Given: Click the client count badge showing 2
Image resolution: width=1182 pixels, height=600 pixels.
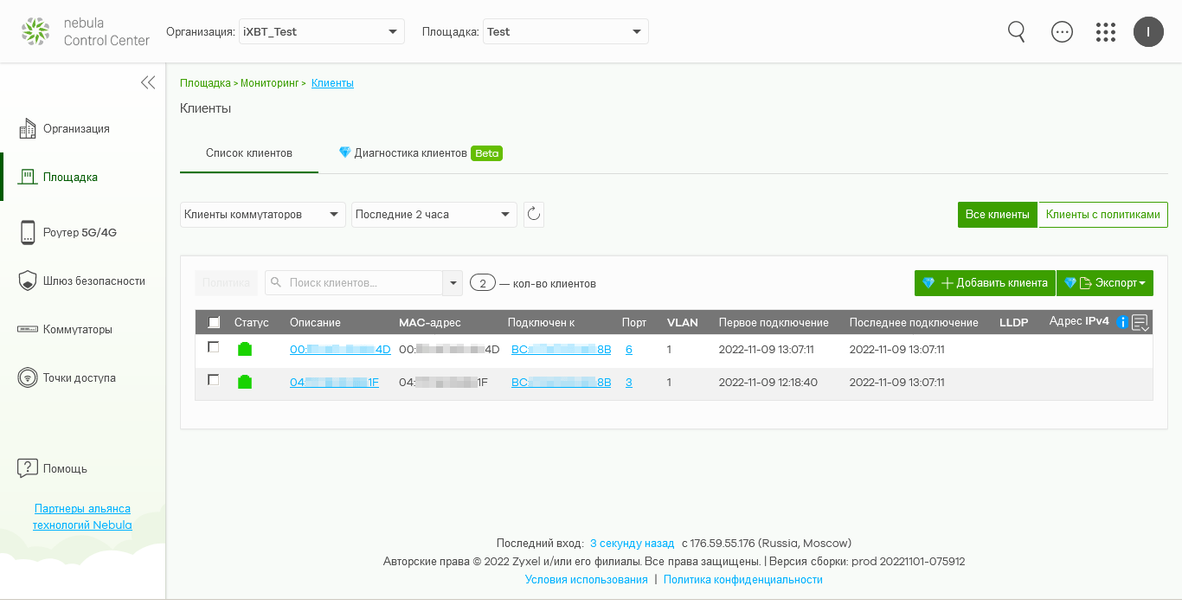Looking at the screenshot, I should pyautogui.click(x=482, y=283).
